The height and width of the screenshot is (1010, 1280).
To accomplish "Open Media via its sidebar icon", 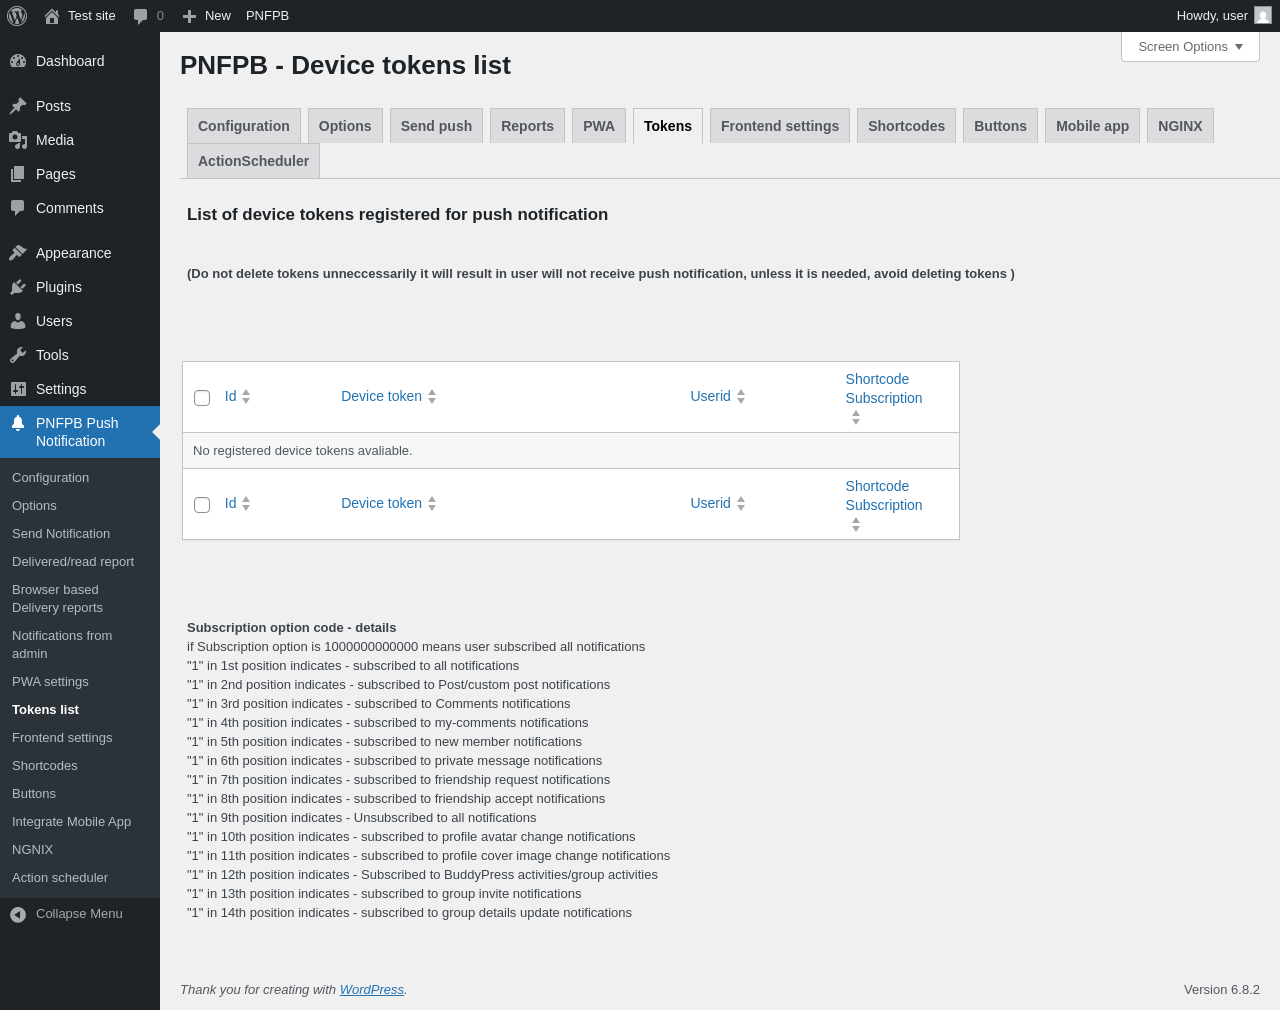I will [x=18, y=140].
